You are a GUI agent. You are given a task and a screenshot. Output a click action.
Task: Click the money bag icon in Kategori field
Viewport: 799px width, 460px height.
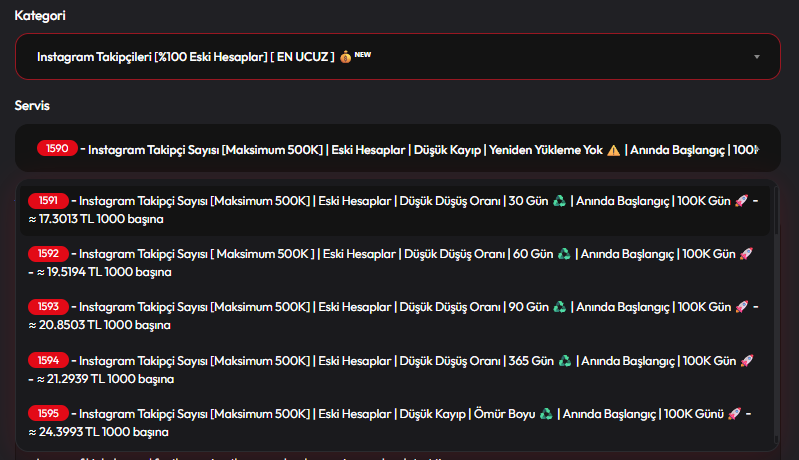point(345,57)
